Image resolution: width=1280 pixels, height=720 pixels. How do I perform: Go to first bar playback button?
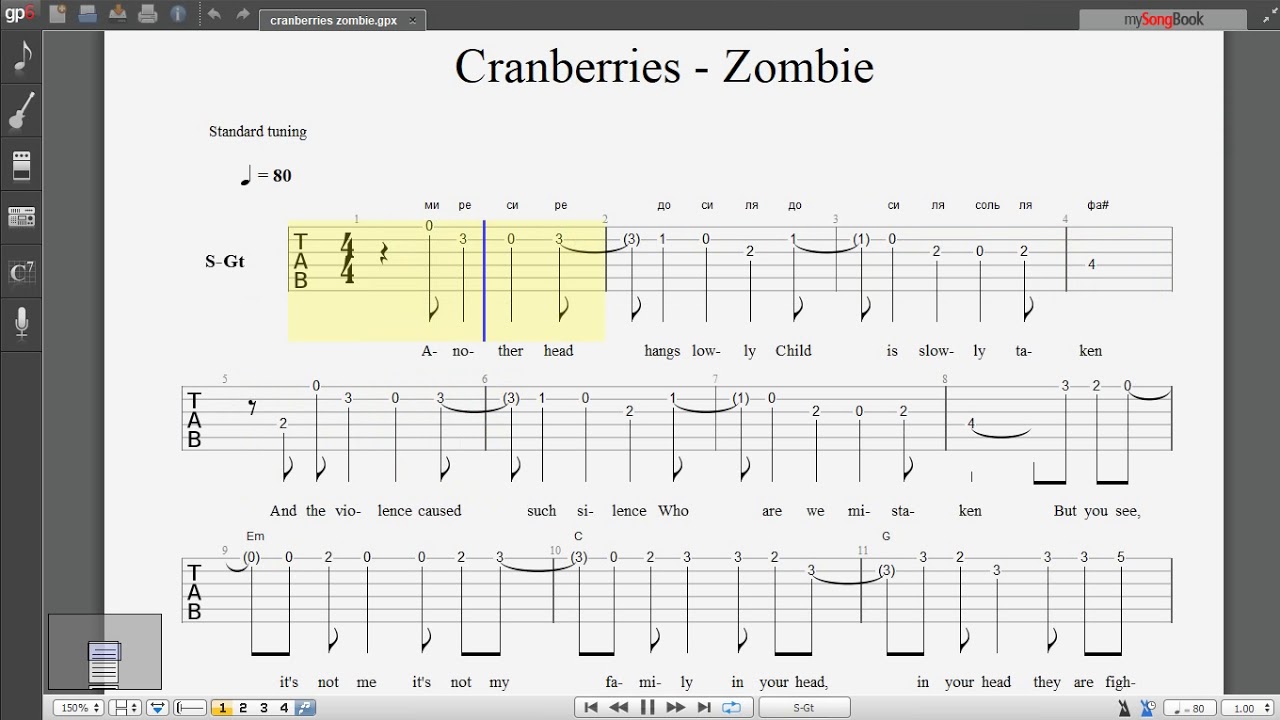pos(591,708)
